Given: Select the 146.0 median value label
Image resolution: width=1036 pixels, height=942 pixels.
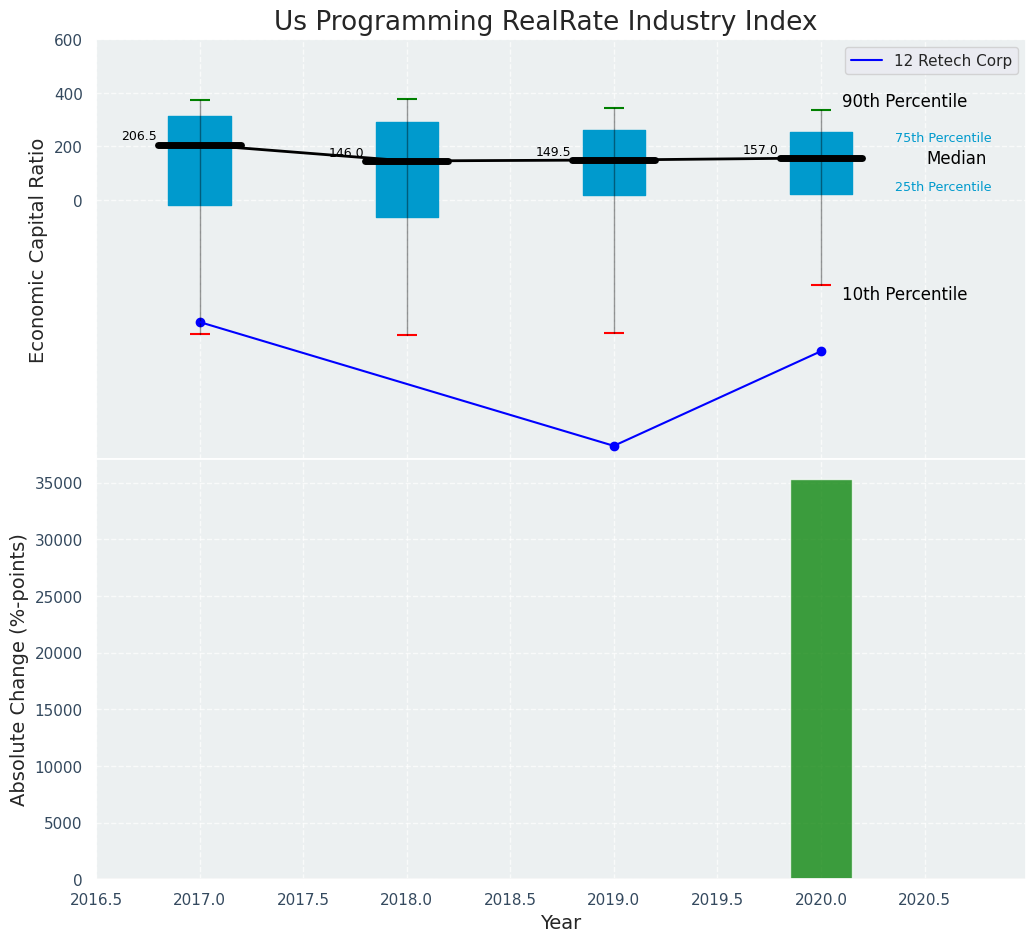Looking at the screenshot, I should [346, 153].
